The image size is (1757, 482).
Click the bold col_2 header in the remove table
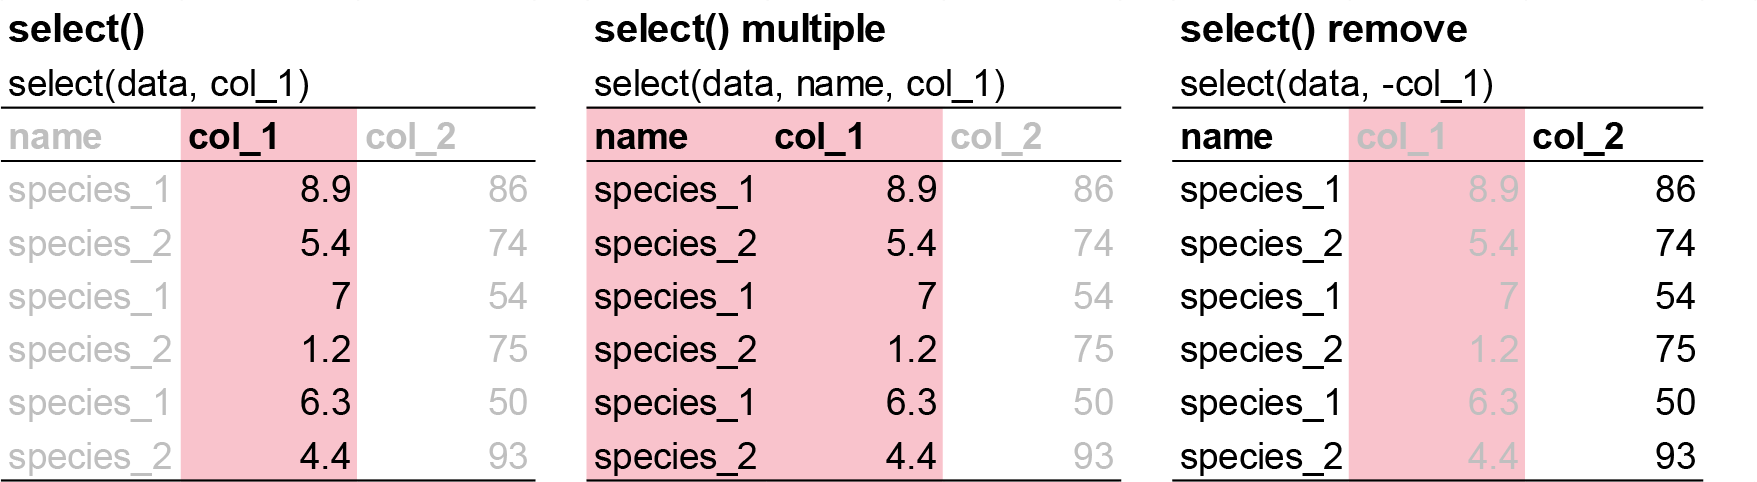click(x=1577, y=137)
